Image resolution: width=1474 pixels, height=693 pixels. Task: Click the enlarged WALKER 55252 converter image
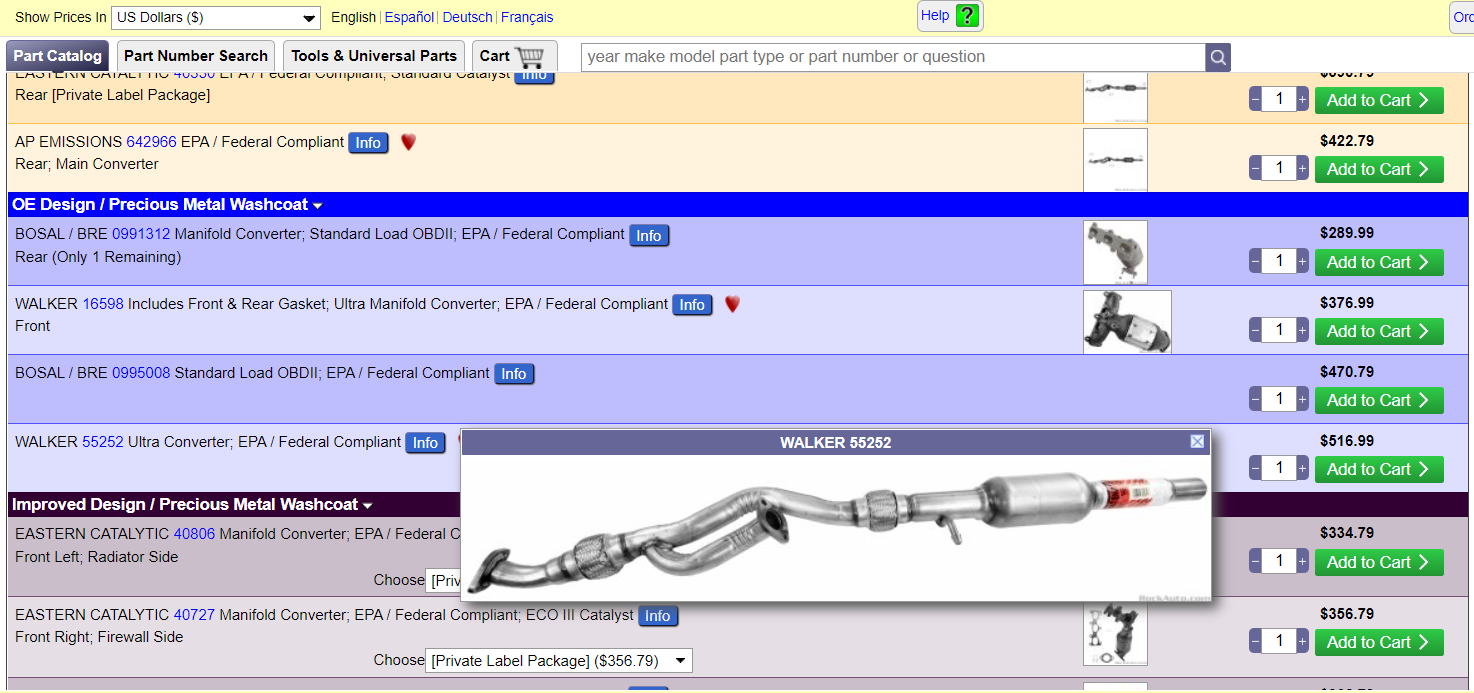tap(836, 528)
